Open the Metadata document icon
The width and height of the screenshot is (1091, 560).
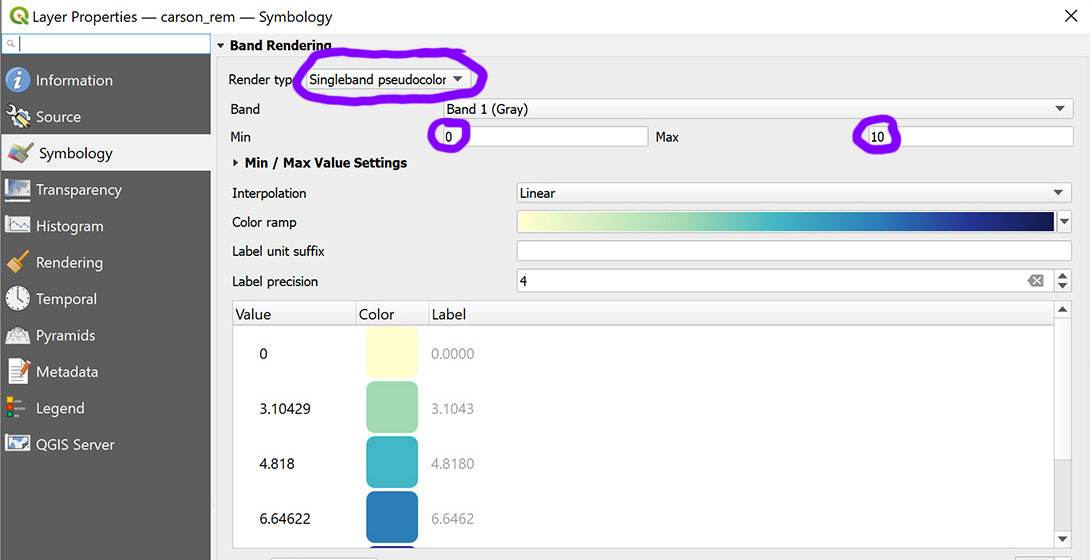pyautogui.click(x=19, y=371)
